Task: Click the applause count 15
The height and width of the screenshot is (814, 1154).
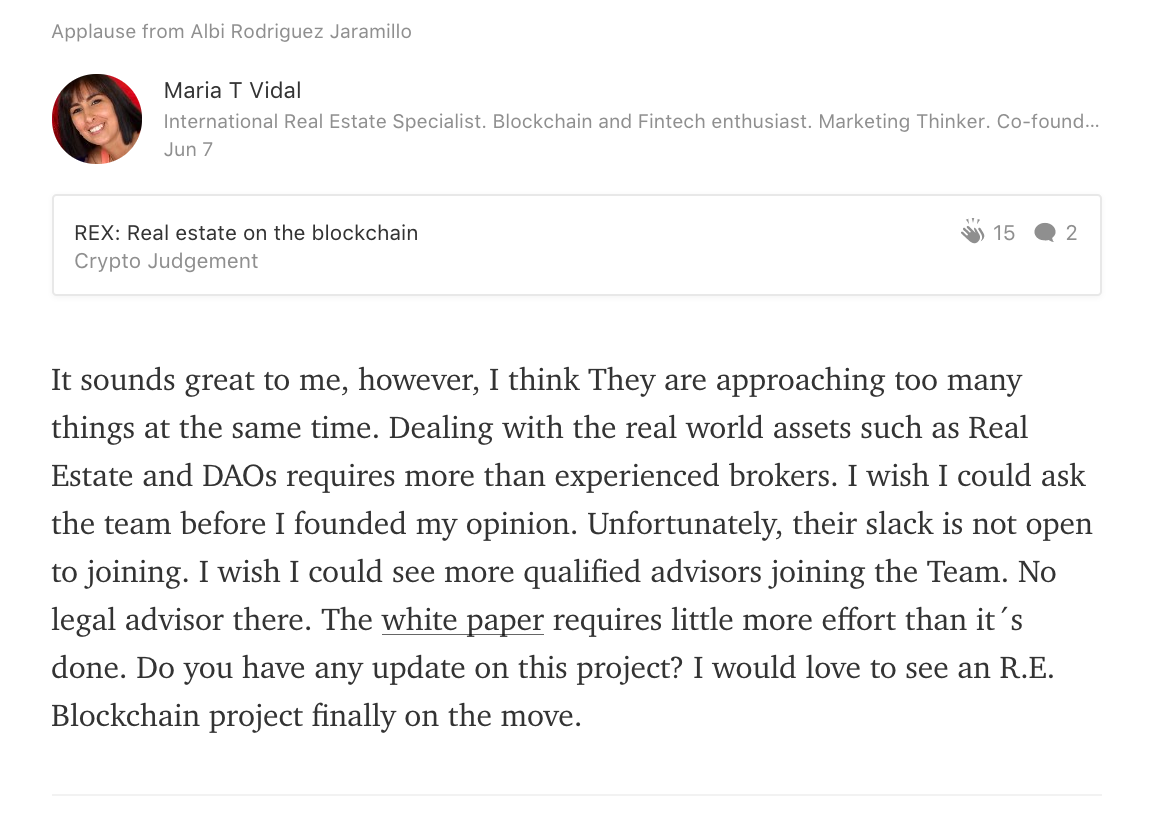Action: (1003, 233)
